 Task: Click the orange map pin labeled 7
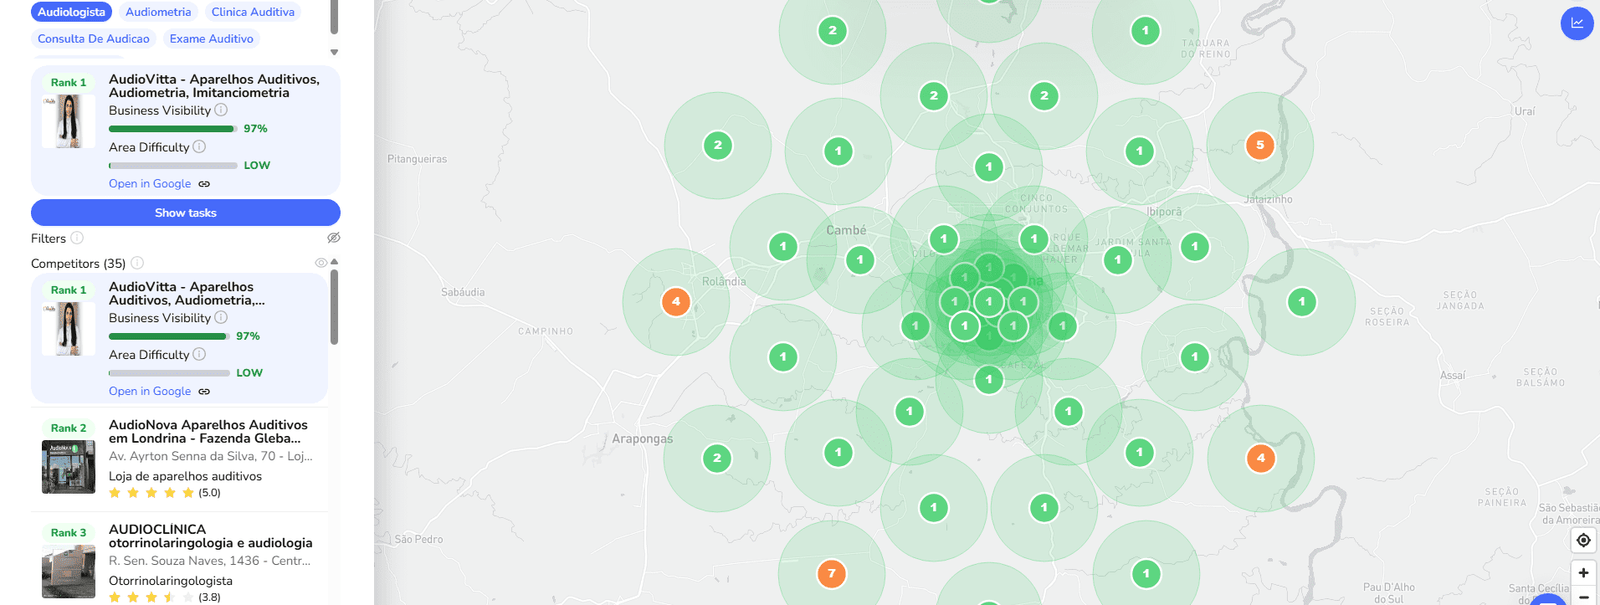(x=831, y=574)
